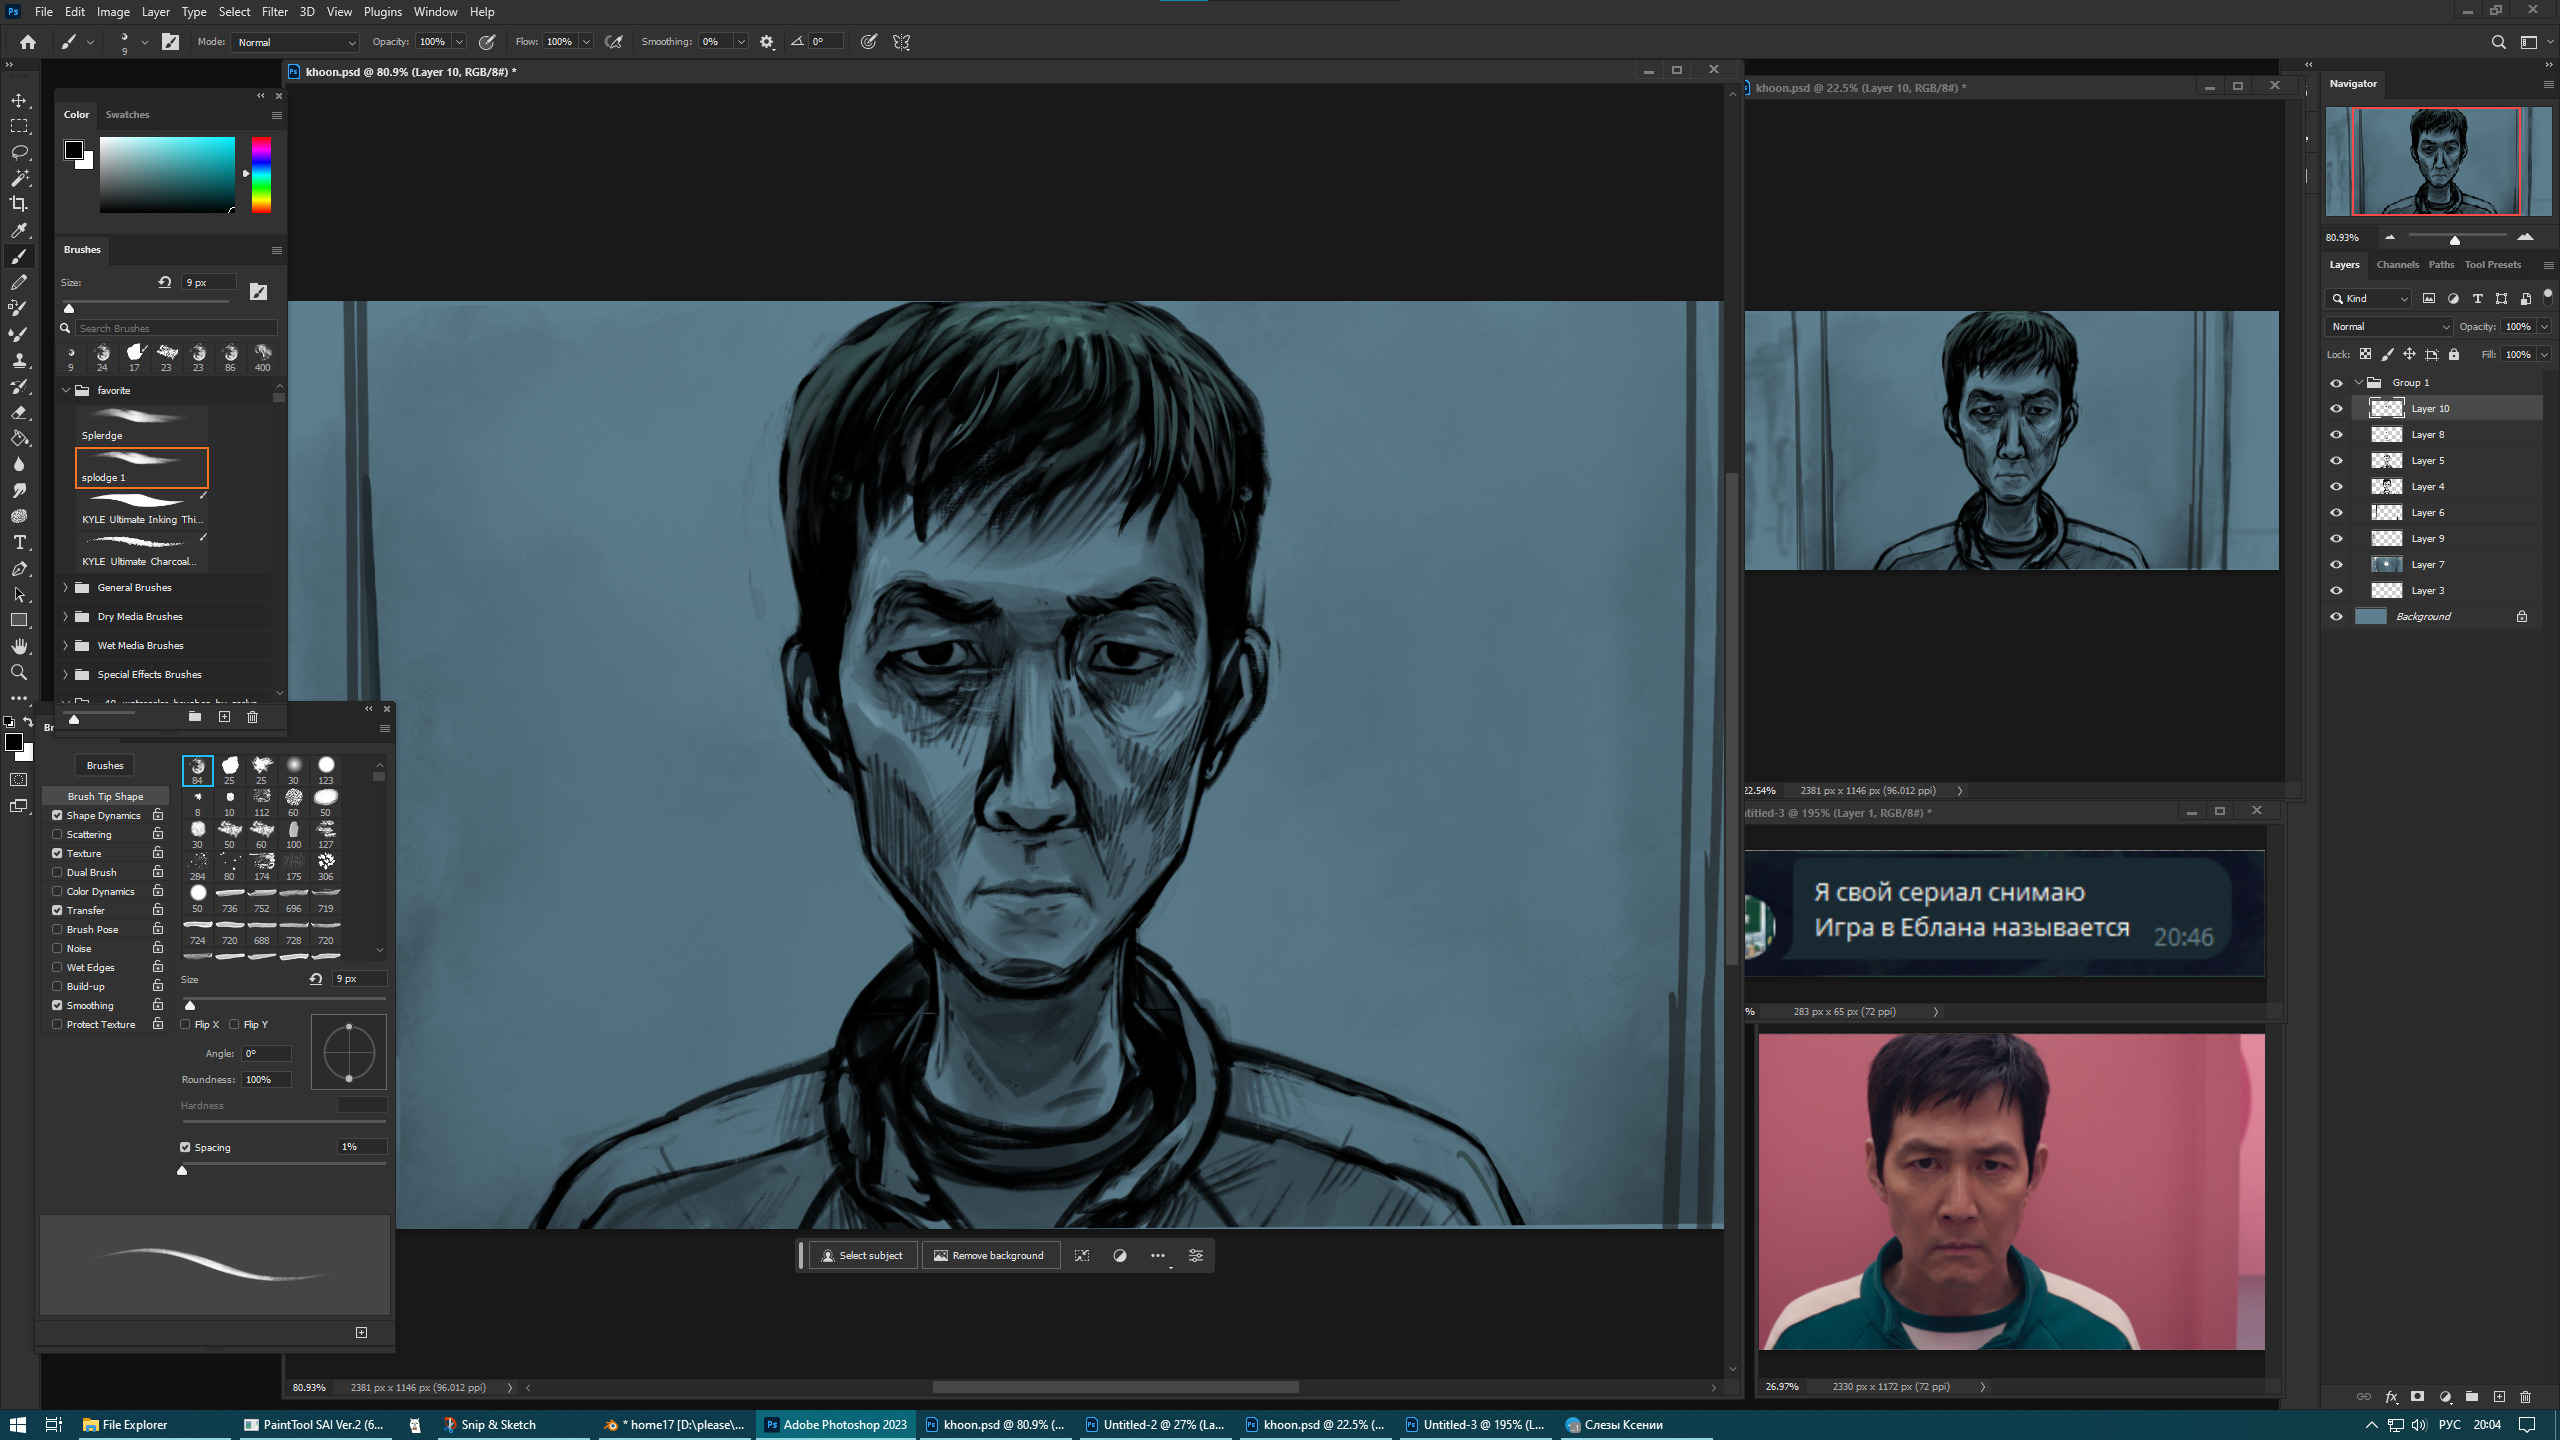
Task: Select the Eyedropper tool
Action: click(19, 230)
